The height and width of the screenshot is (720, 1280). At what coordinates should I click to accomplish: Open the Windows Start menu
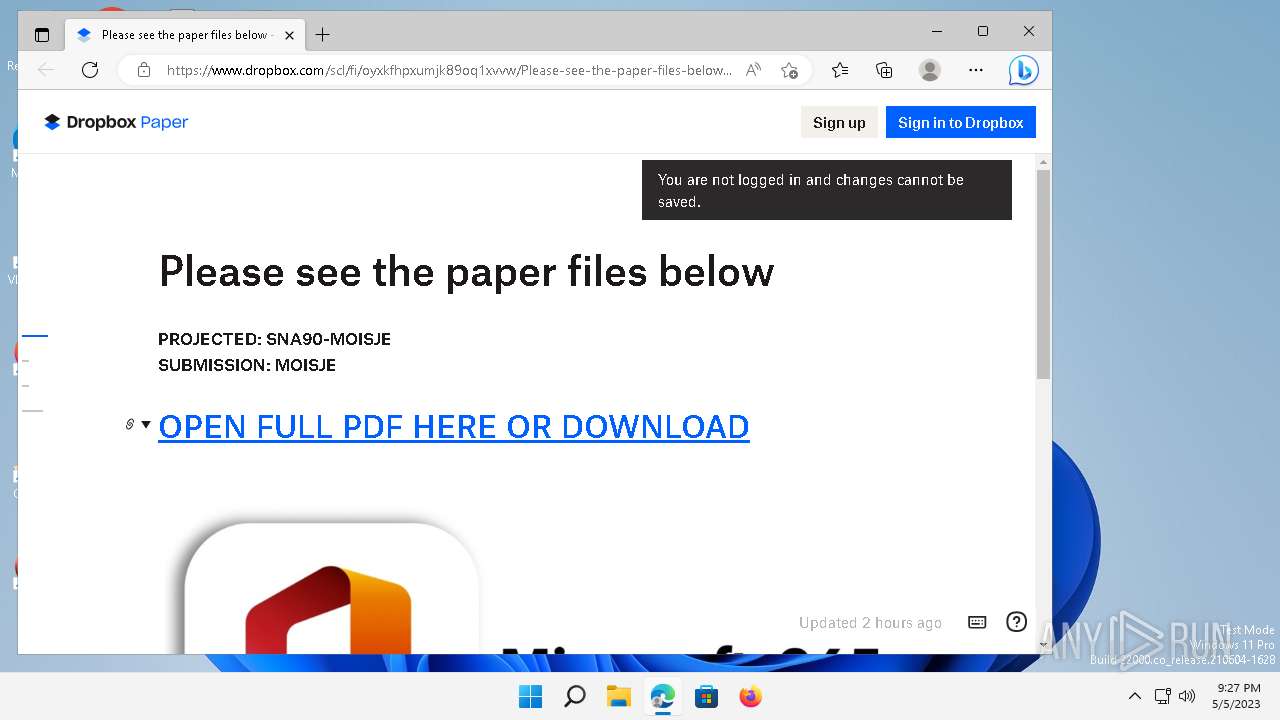pos(530,696)
